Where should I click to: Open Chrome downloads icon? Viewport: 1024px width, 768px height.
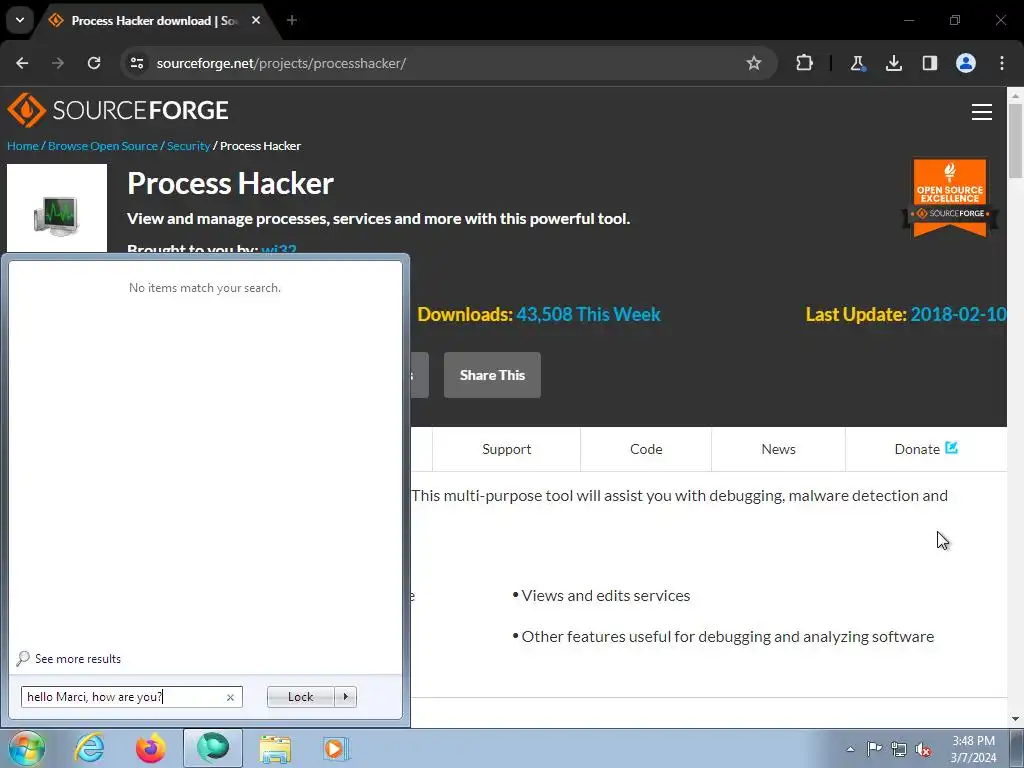(893, 63)
